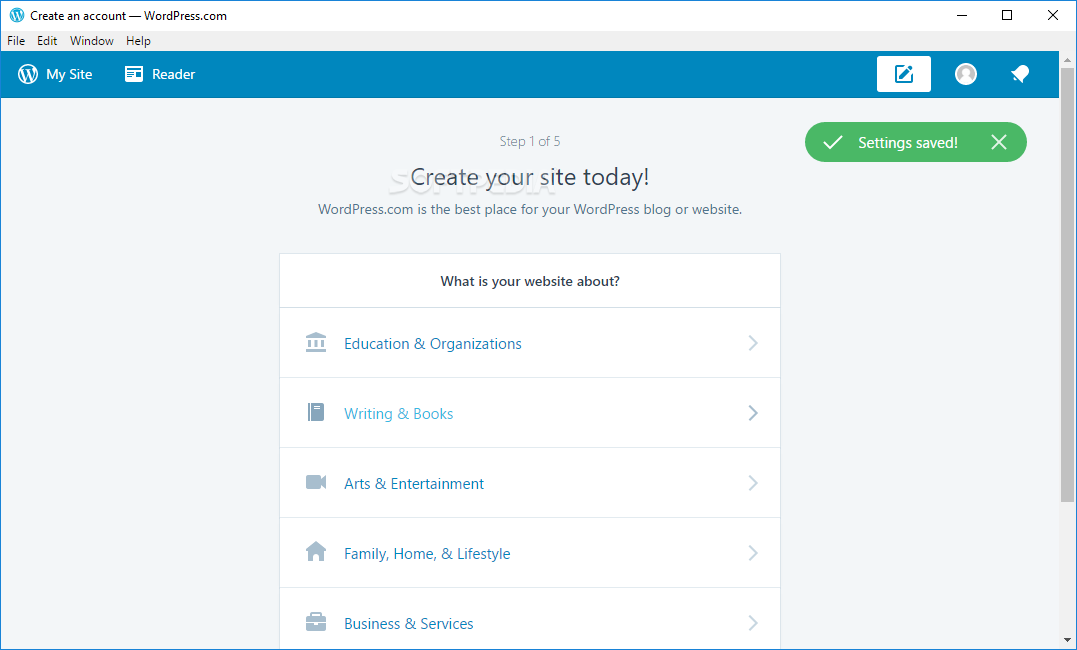
Task: Minimize the WordPress.com window
Action: coord(961,15)
